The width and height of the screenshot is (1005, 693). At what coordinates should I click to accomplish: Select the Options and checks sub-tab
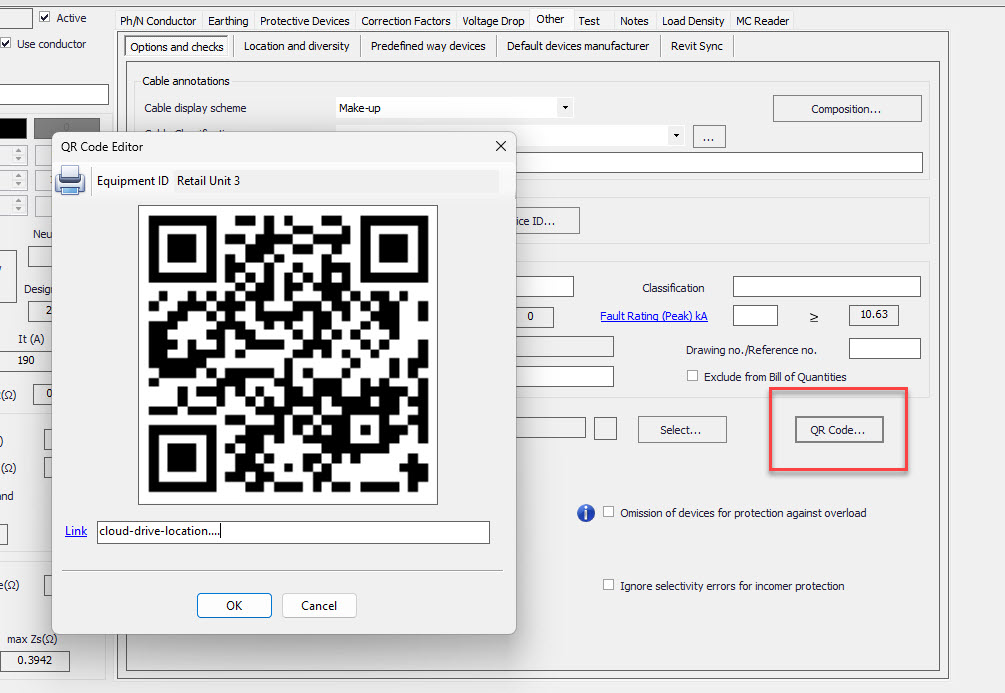point(177,47)
